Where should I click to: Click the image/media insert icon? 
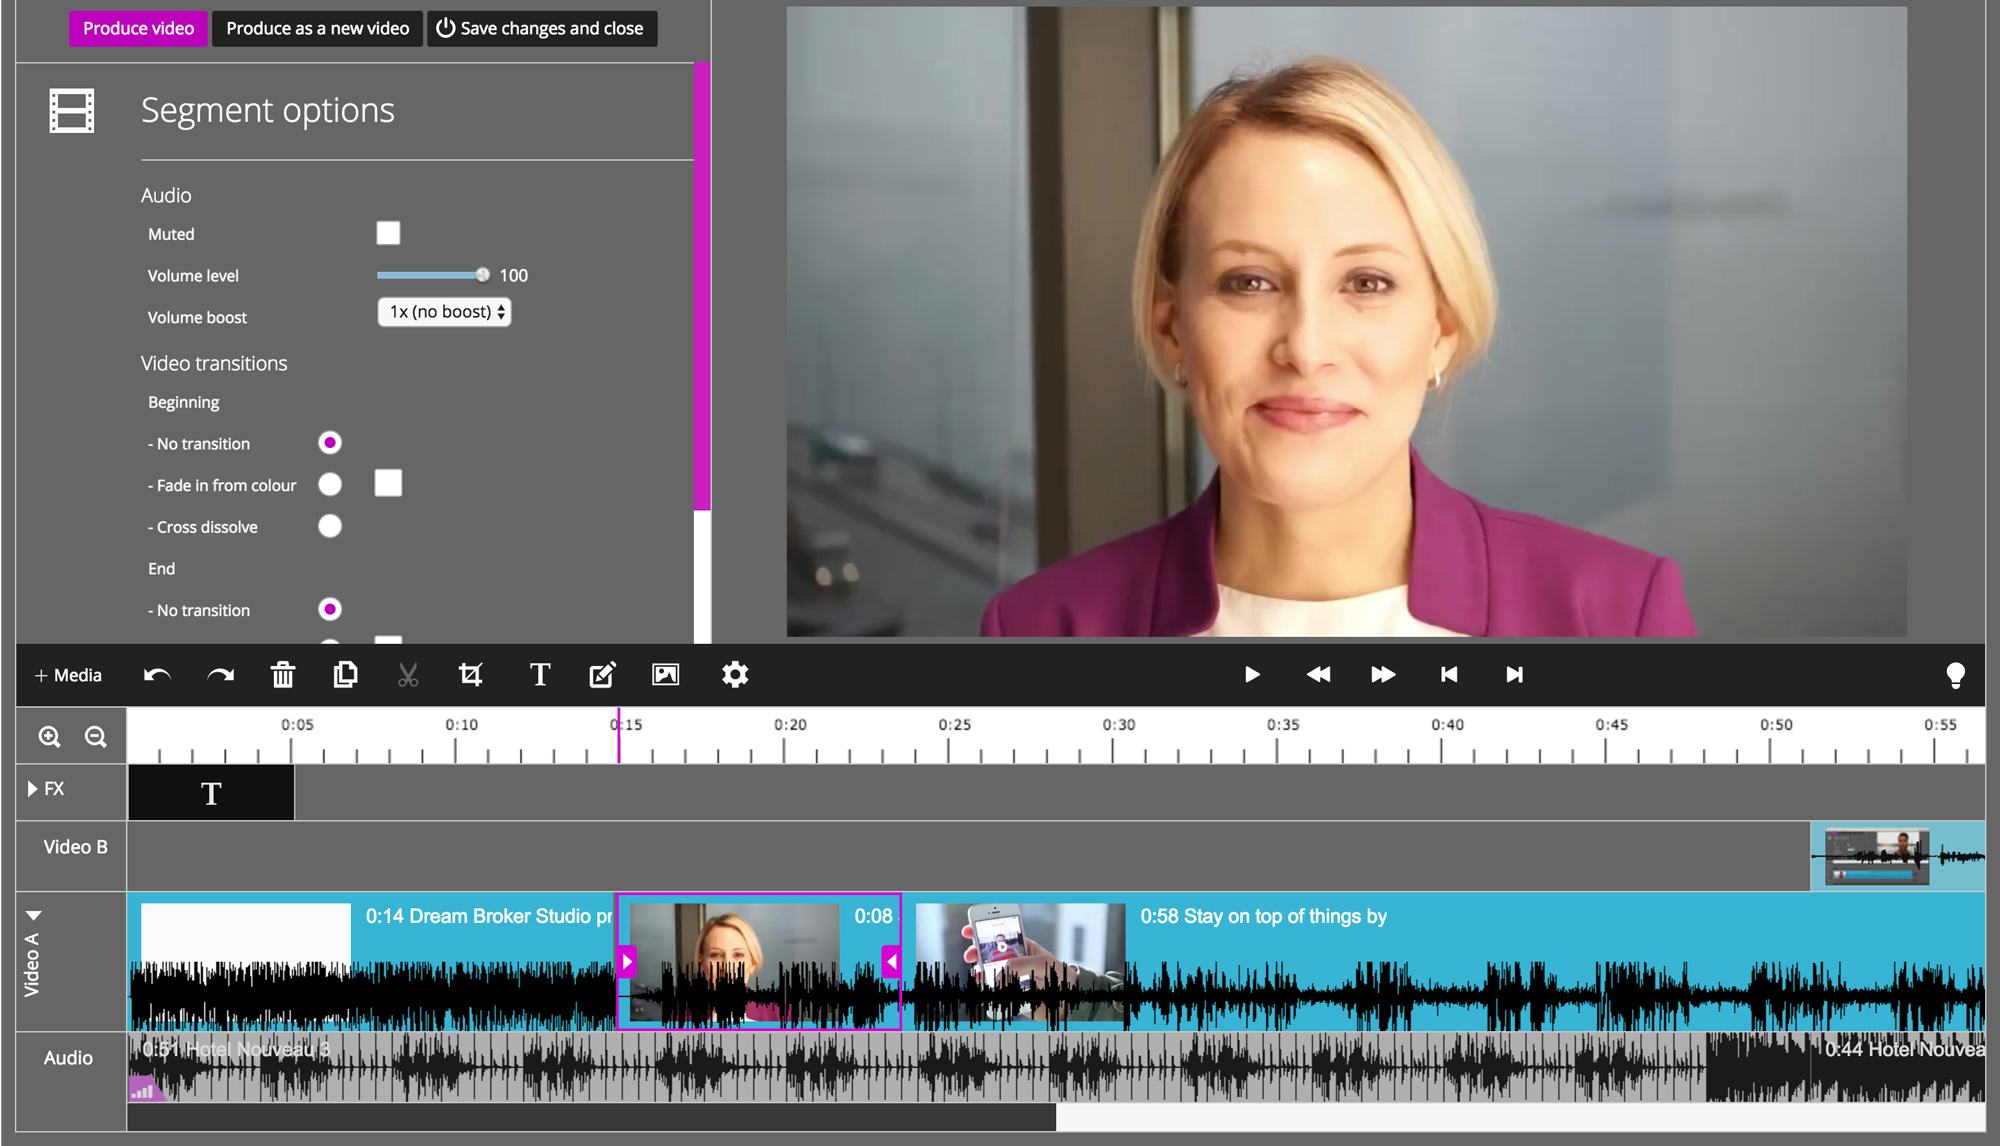[x=666, y=673]
